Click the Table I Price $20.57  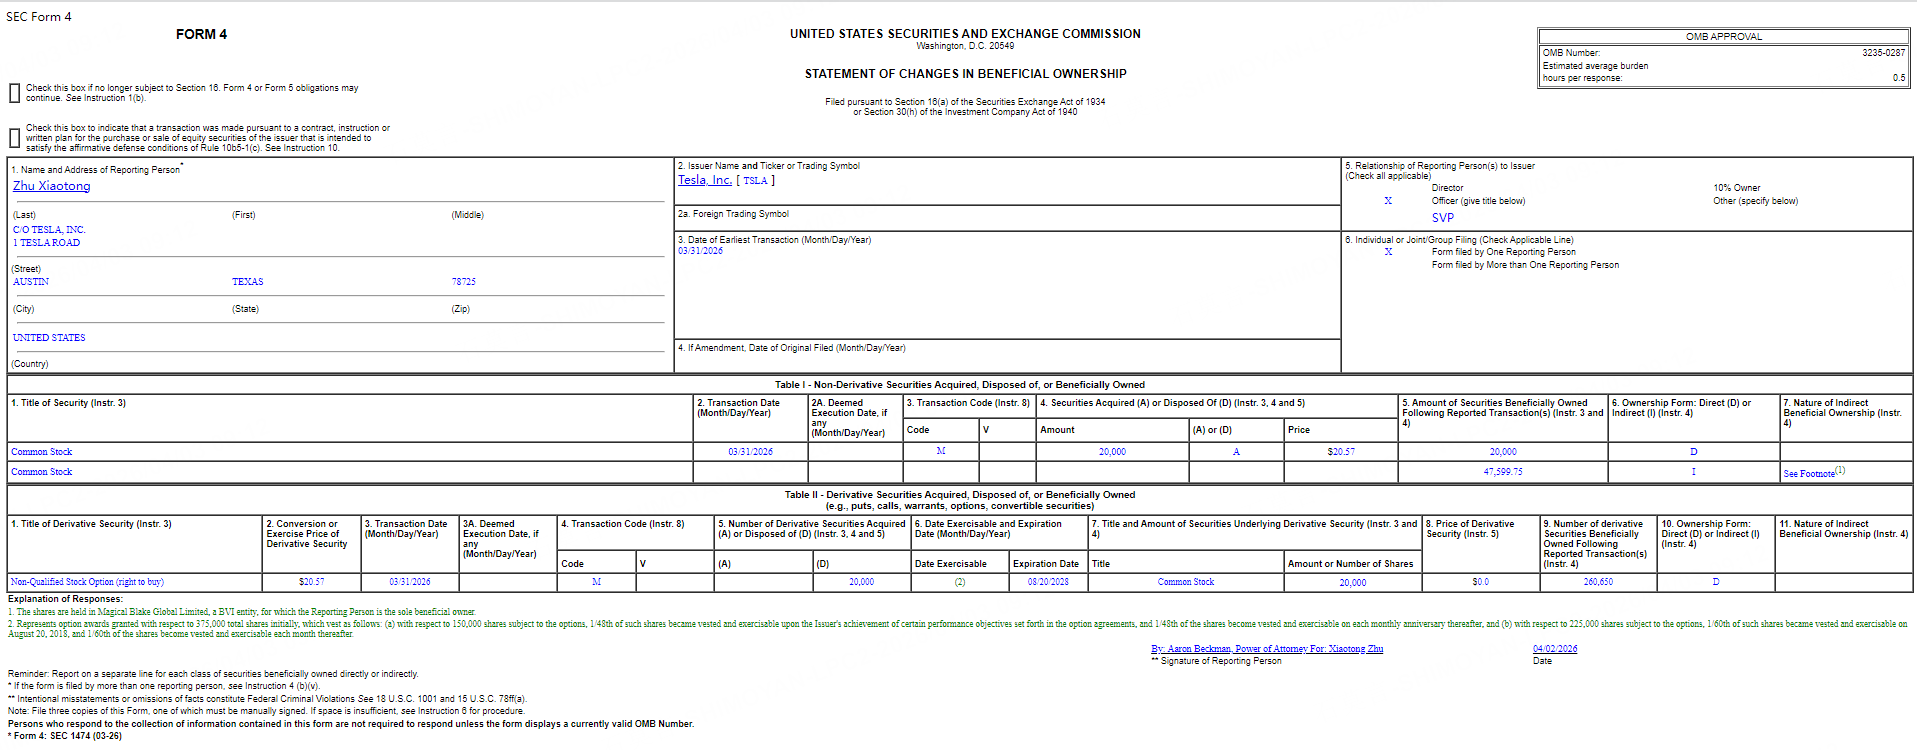[x=1341, y=452]
